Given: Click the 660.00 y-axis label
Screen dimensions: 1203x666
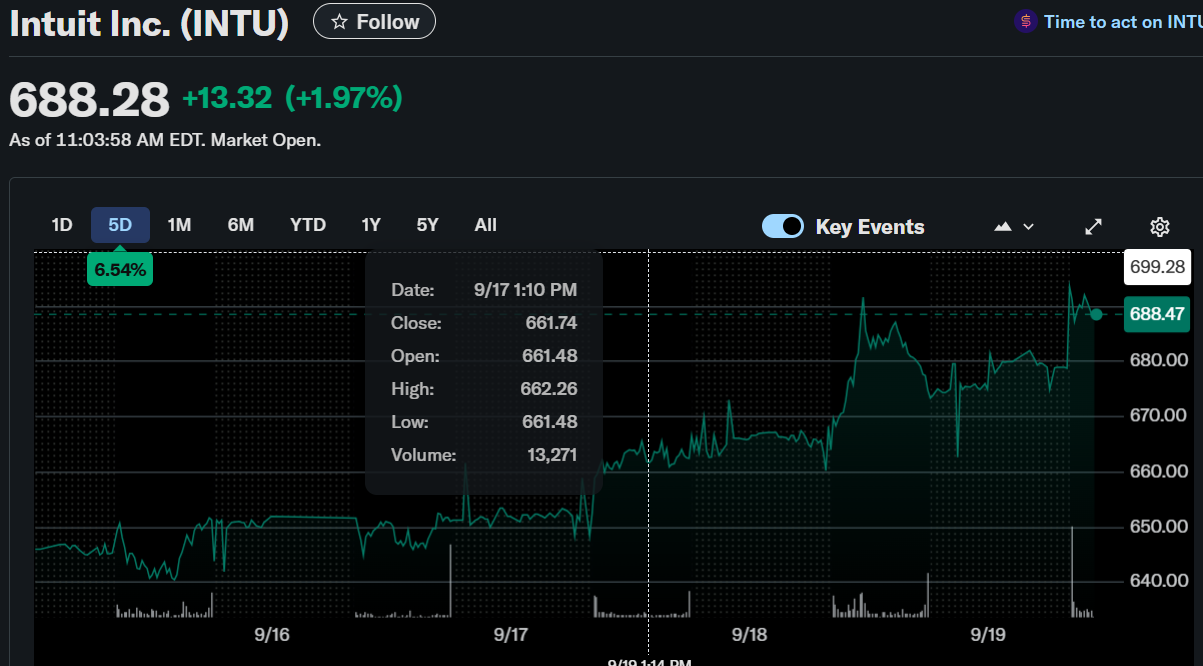Looking at the screenshot, I should coord(1158,471).
